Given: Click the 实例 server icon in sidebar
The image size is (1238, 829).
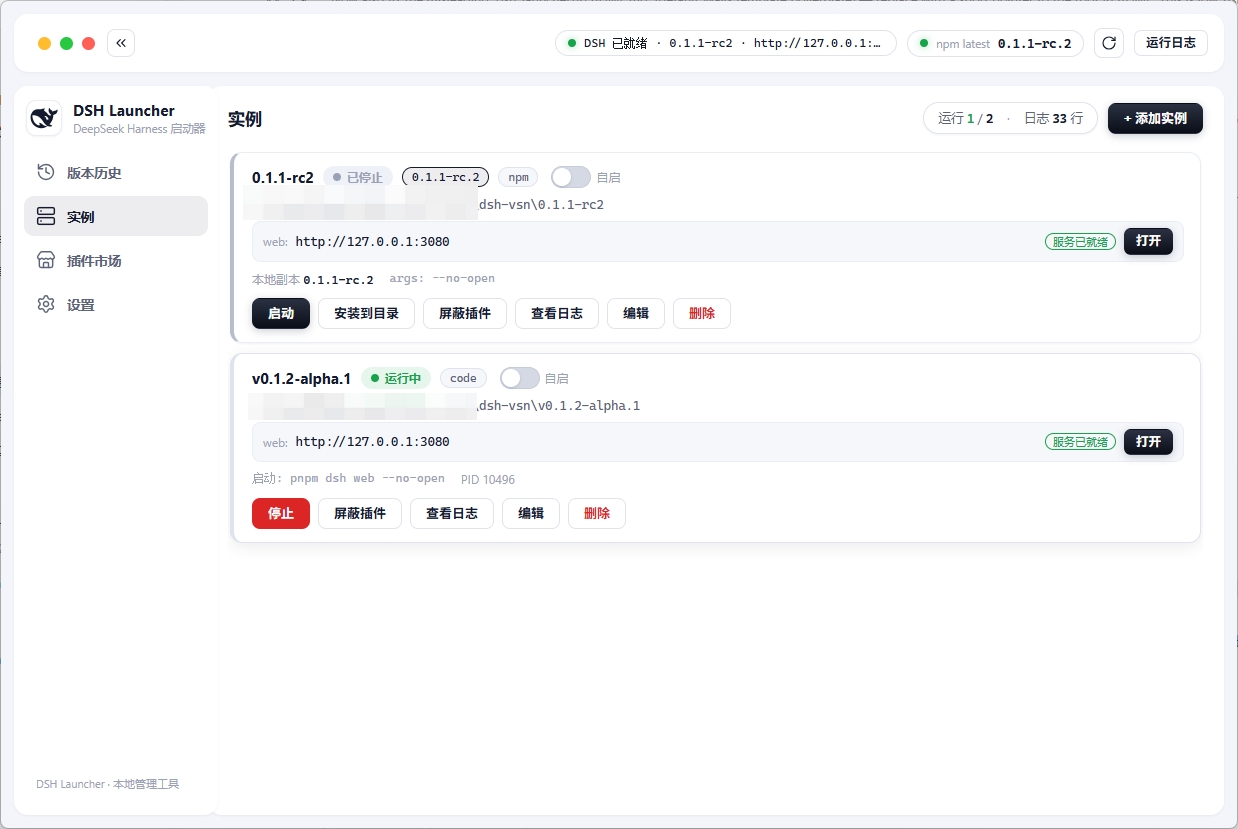Looking at the screenshot, I should [x=46, y=216].
